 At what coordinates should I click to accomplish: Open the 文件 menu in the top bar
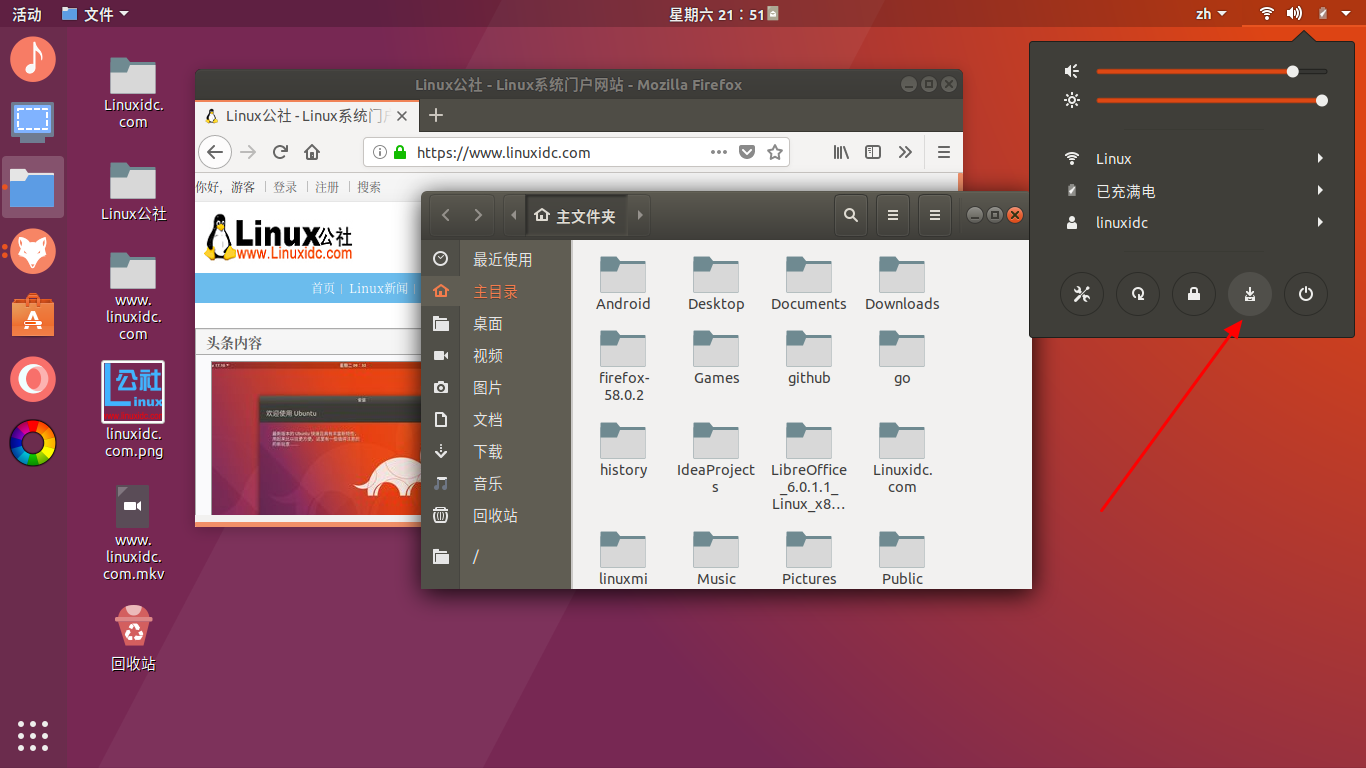pyautogui.click(x=94, y=13)
